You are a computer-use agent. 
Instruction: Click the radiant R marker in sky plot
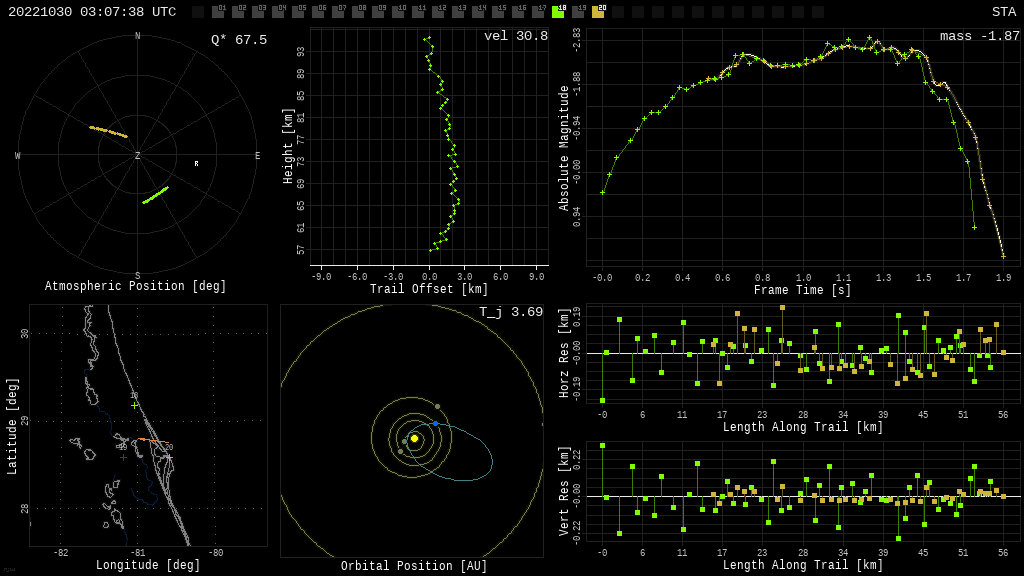pyautogui.click(x=196, y=164)
